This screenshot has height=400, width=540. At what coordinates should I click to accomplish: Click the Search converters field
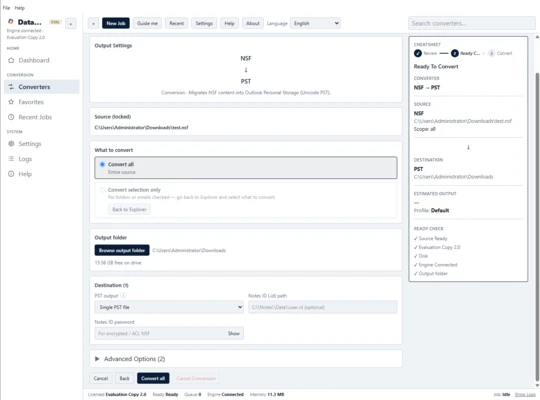pyautogui.click(x=472, y=23)
